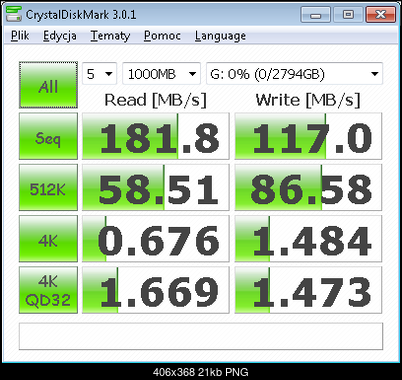Screen dimensions: 402x380
Task: Open the Plik menu
Action: [x=20, y=36]
